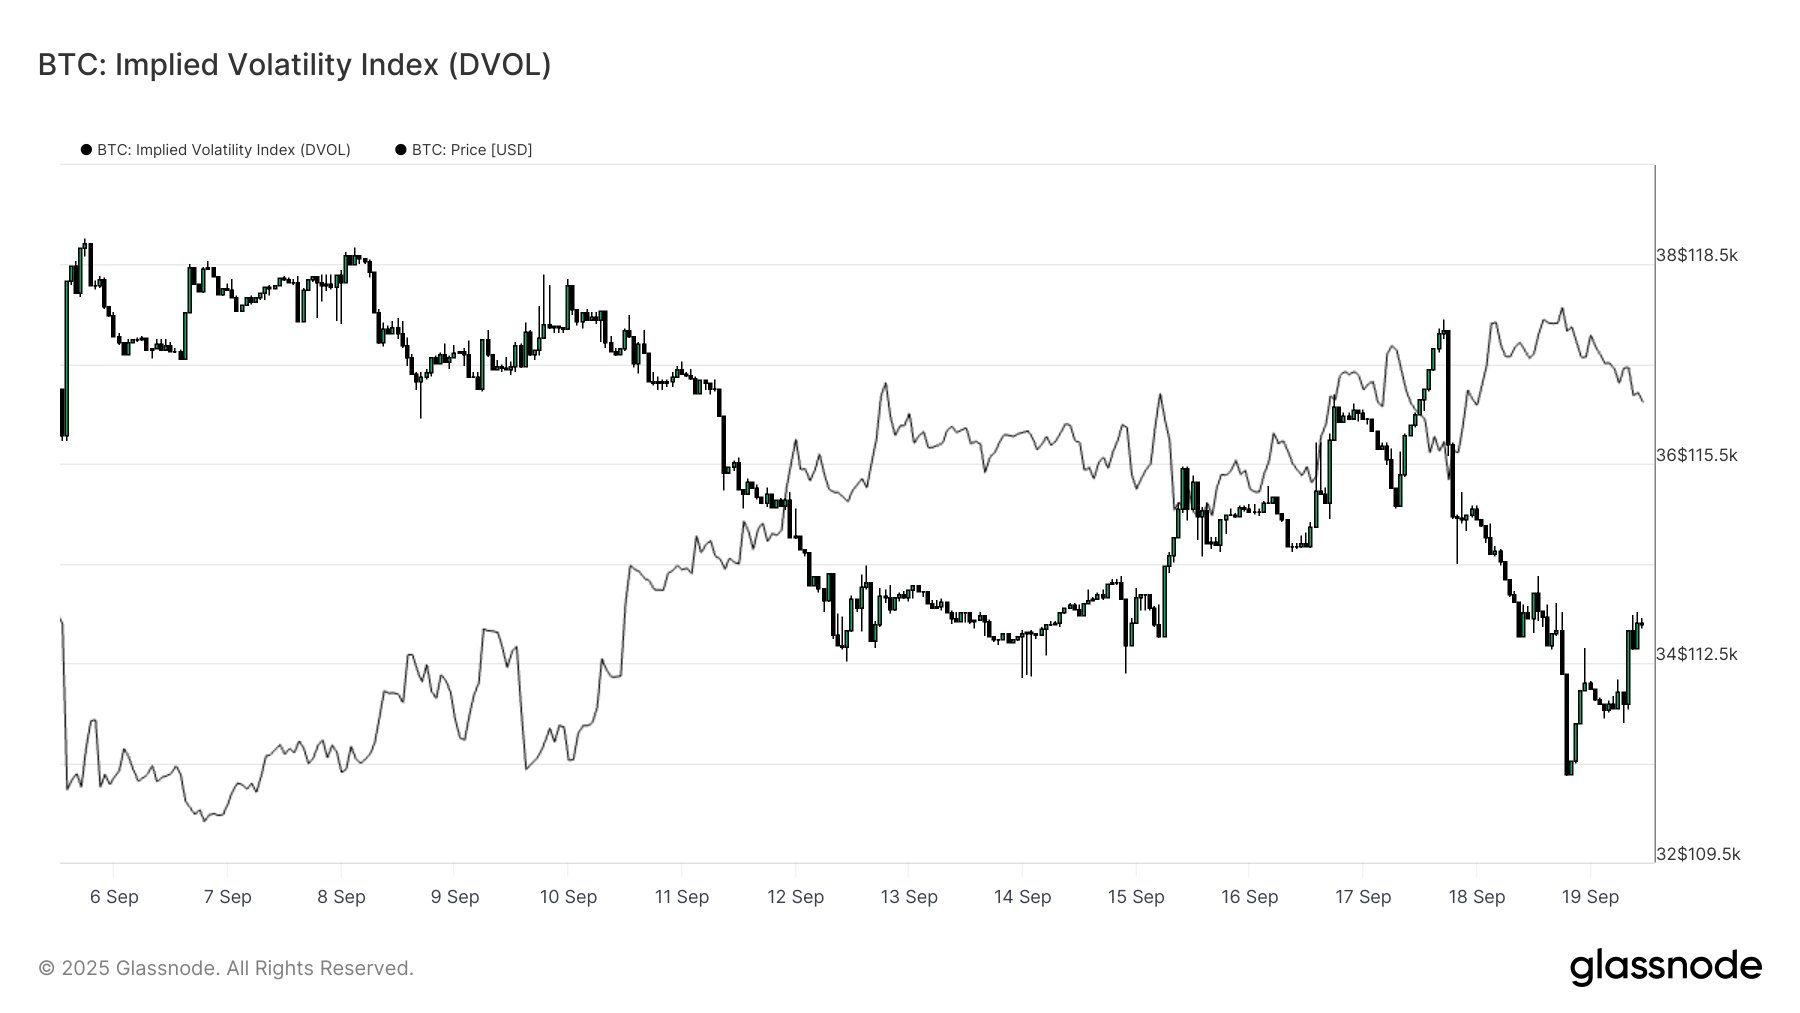The image size is (1800, 1013).
Task: Click the 36 / $115.5k y-axis label
Action: point(1697,455)
